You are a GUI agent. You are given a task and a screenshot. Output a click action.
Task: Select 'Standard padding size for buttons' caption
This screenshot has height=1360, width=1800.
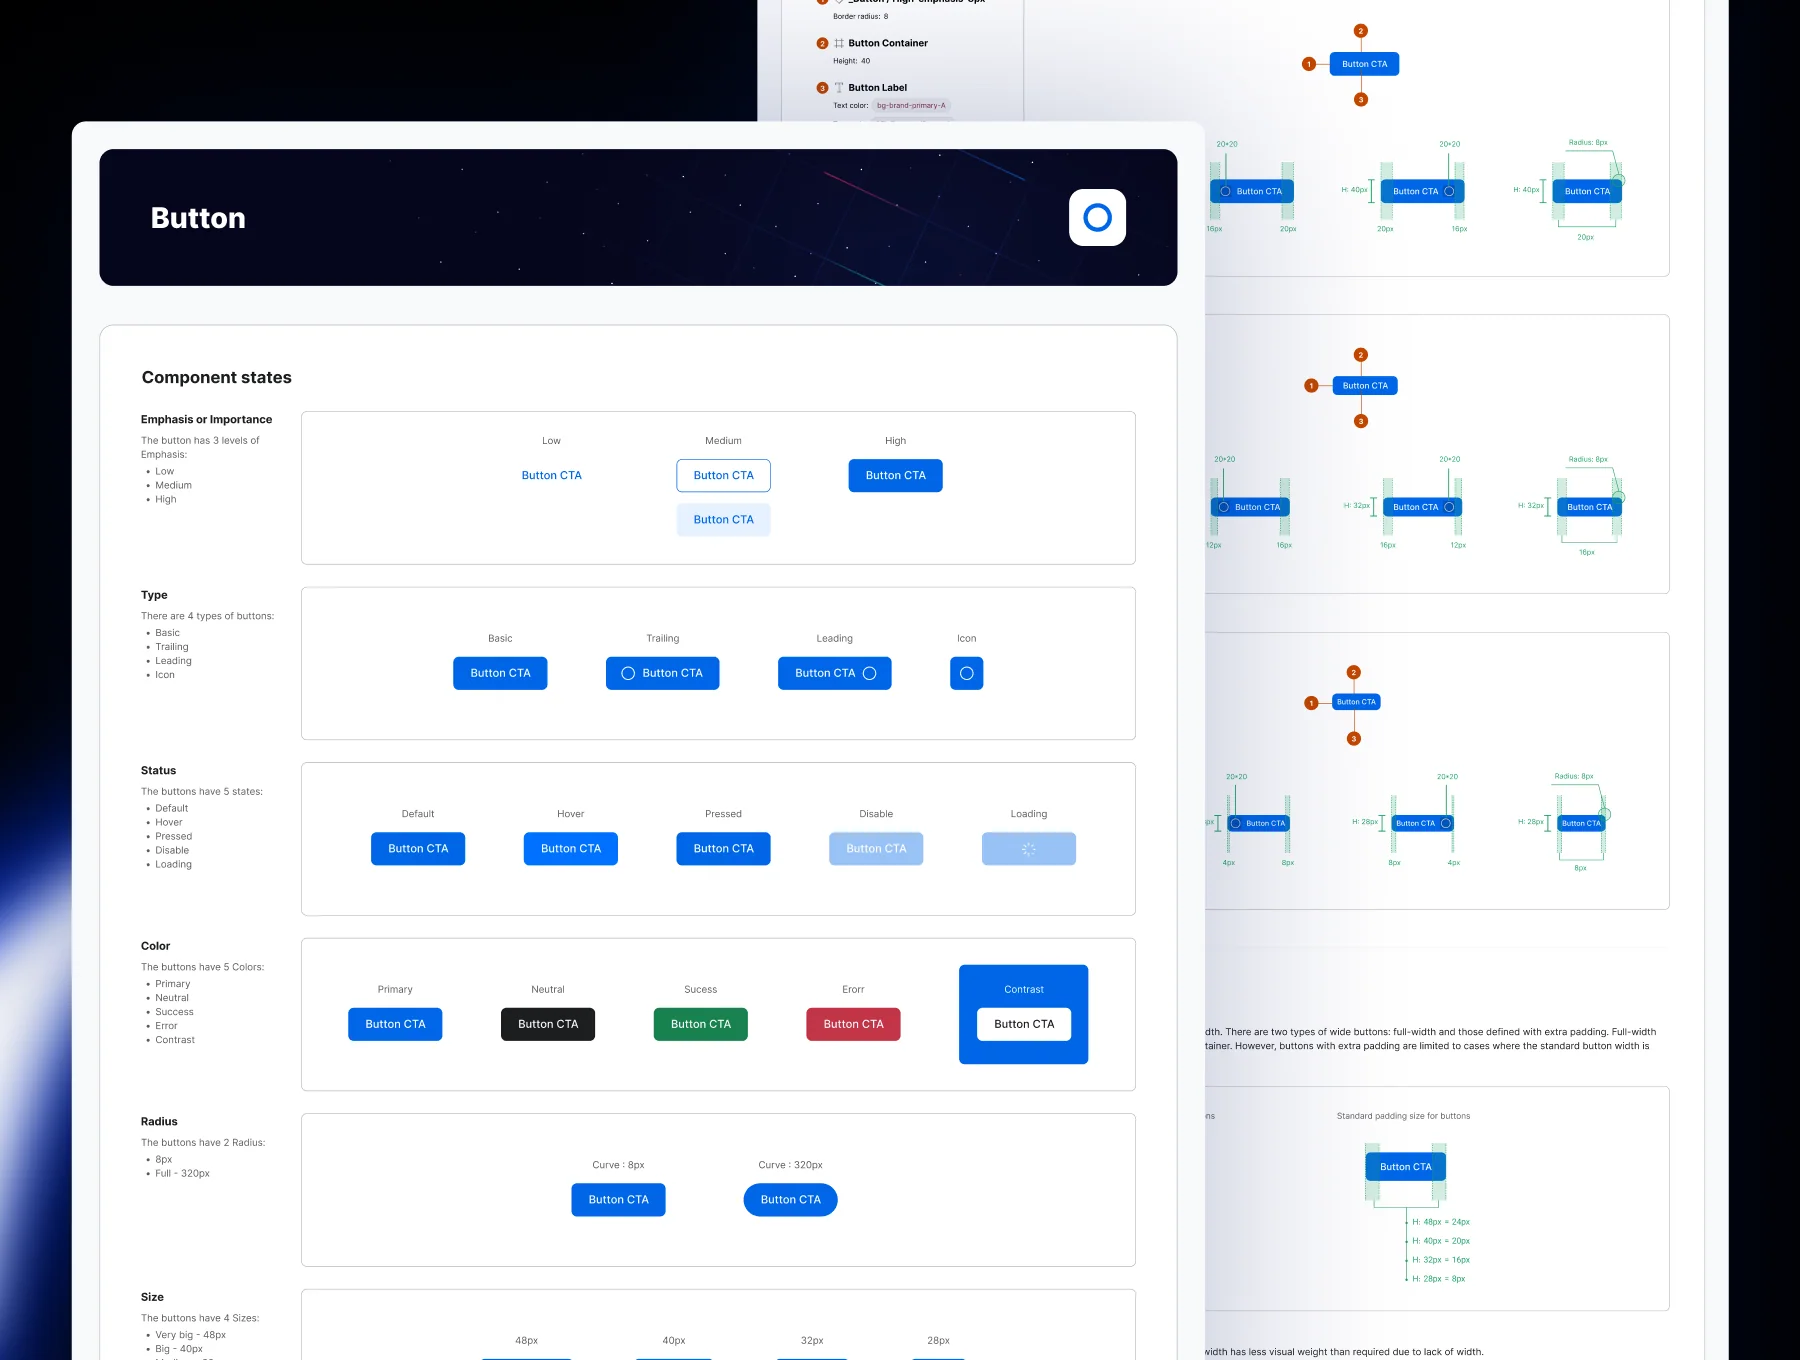point(1403,1116)
